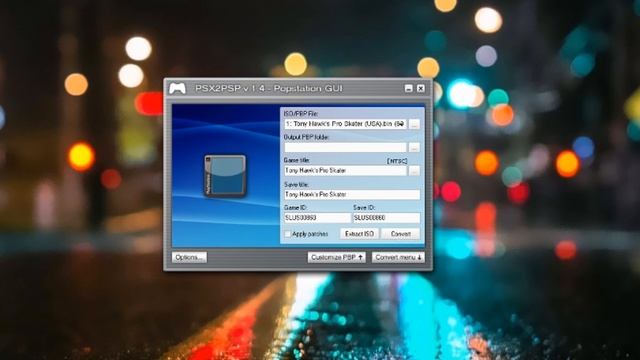The width and height of the screenshot is (640, 360).
Task: Click the Save ID field
Action: click(x=386, y=218)
